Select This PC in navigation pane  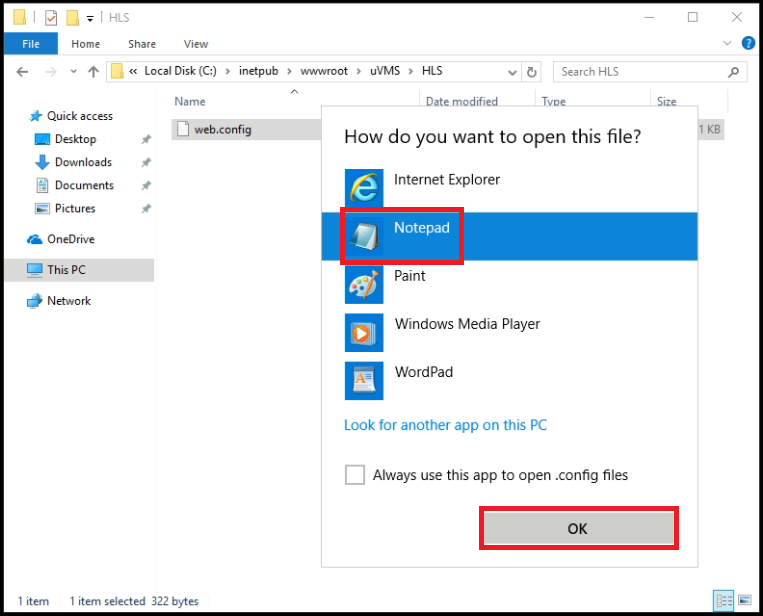66,270
